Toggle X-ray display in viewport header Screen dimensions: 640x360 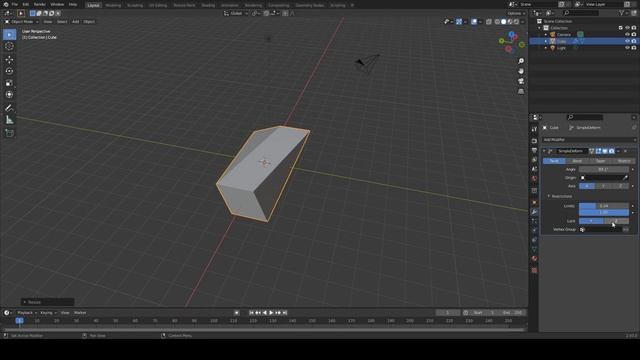click(x=489, y=22)
